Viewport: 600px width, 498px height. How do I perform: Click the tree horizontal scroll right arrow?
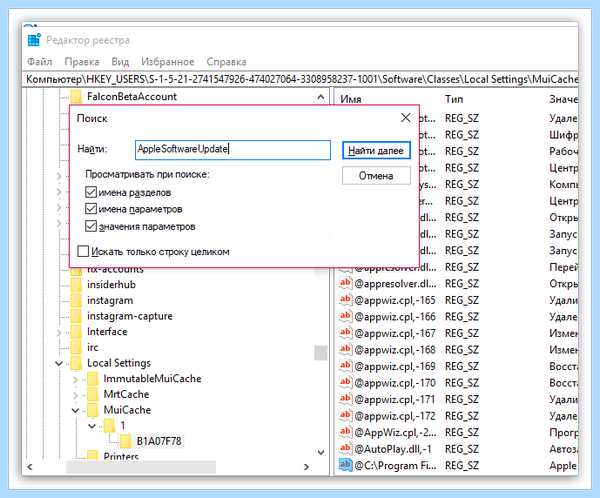pos(306,467)
